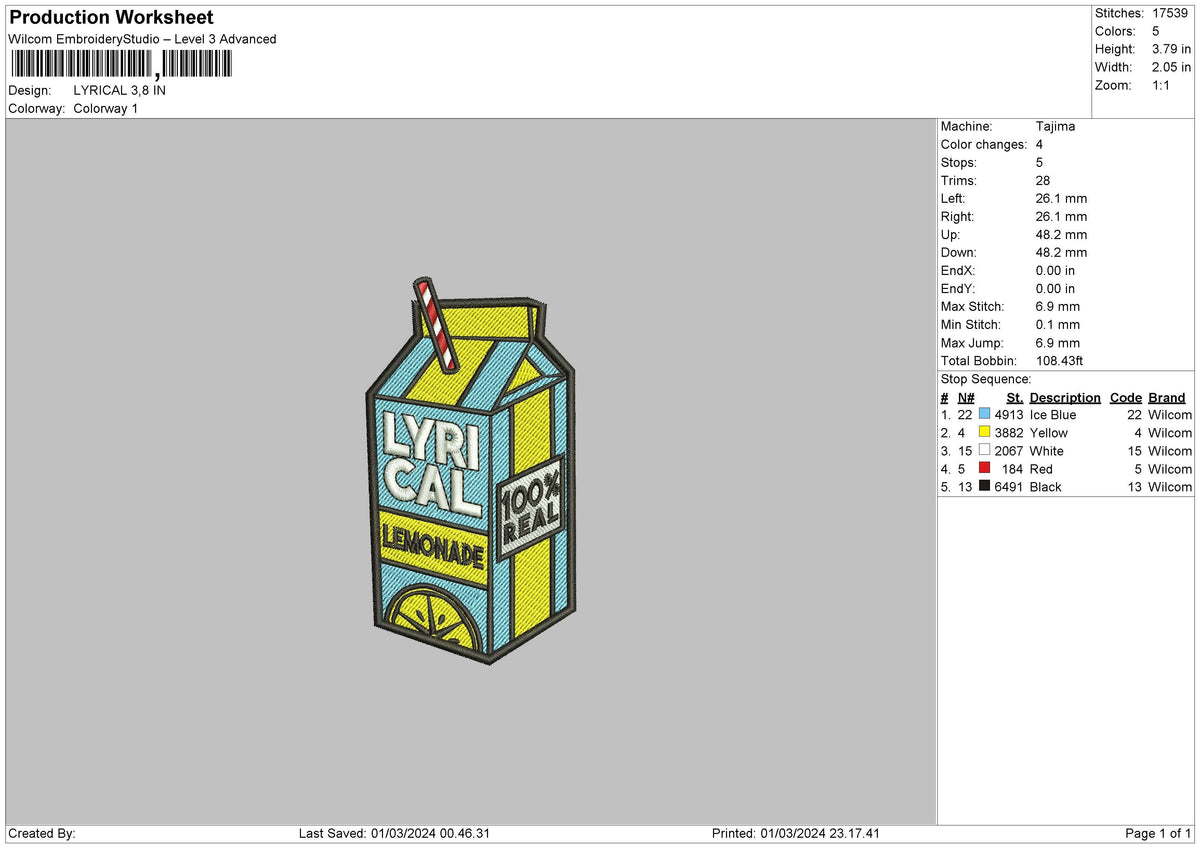Click the 'Description' column header
The height and width of the screenshot is (848, 1200).
tap(1065, 397)
